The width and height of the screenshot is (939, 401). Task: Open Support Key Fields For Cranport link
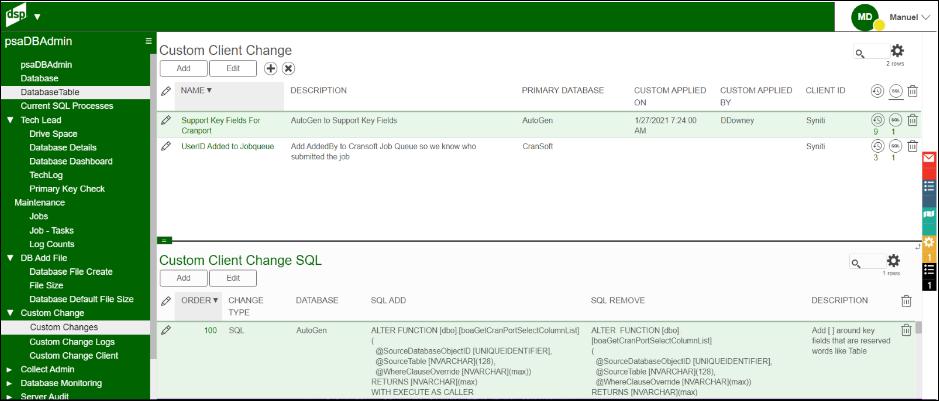(220, 124)
